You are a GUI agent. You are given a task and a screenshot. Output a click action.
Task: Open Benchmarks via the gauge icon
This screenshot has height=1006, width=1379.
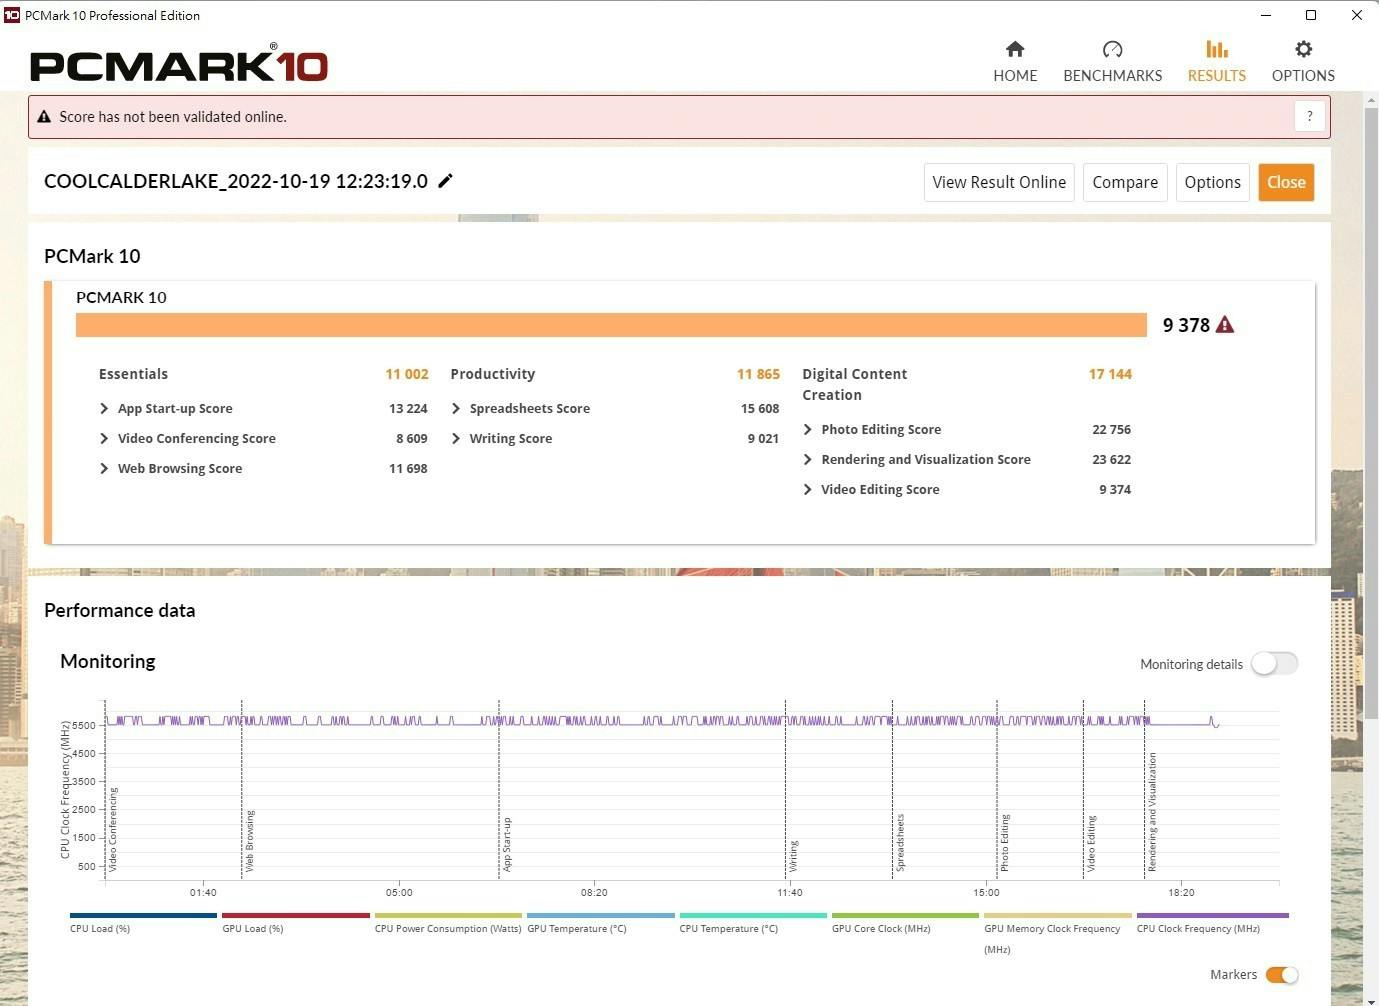pos(1112,50)
